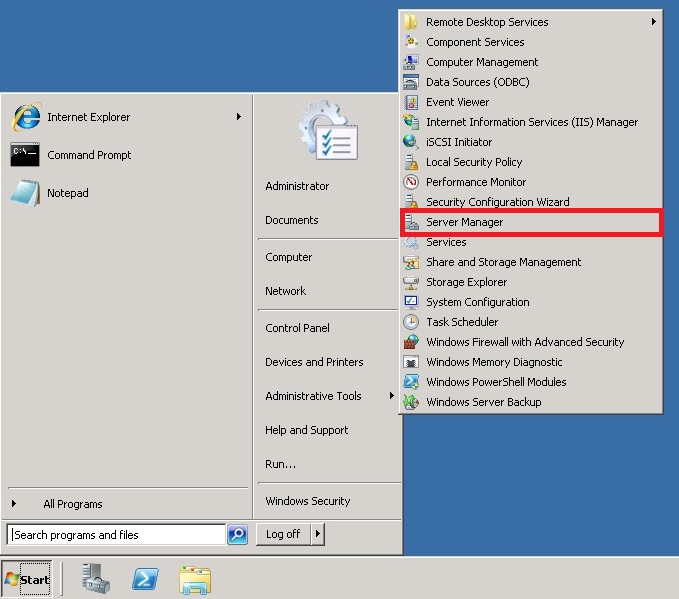
Task: Open the Command Prompt icon
Action: (25, 155)
